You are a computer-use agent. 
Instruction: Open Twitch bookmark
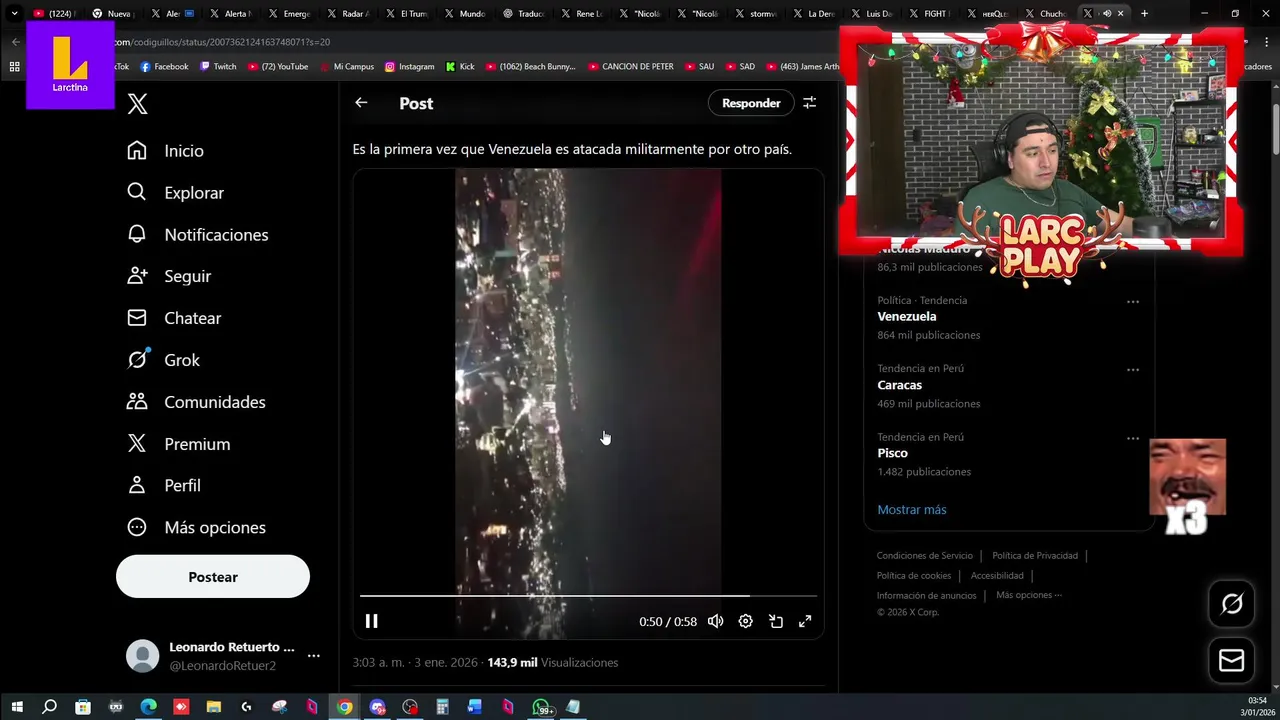(218, 66)
